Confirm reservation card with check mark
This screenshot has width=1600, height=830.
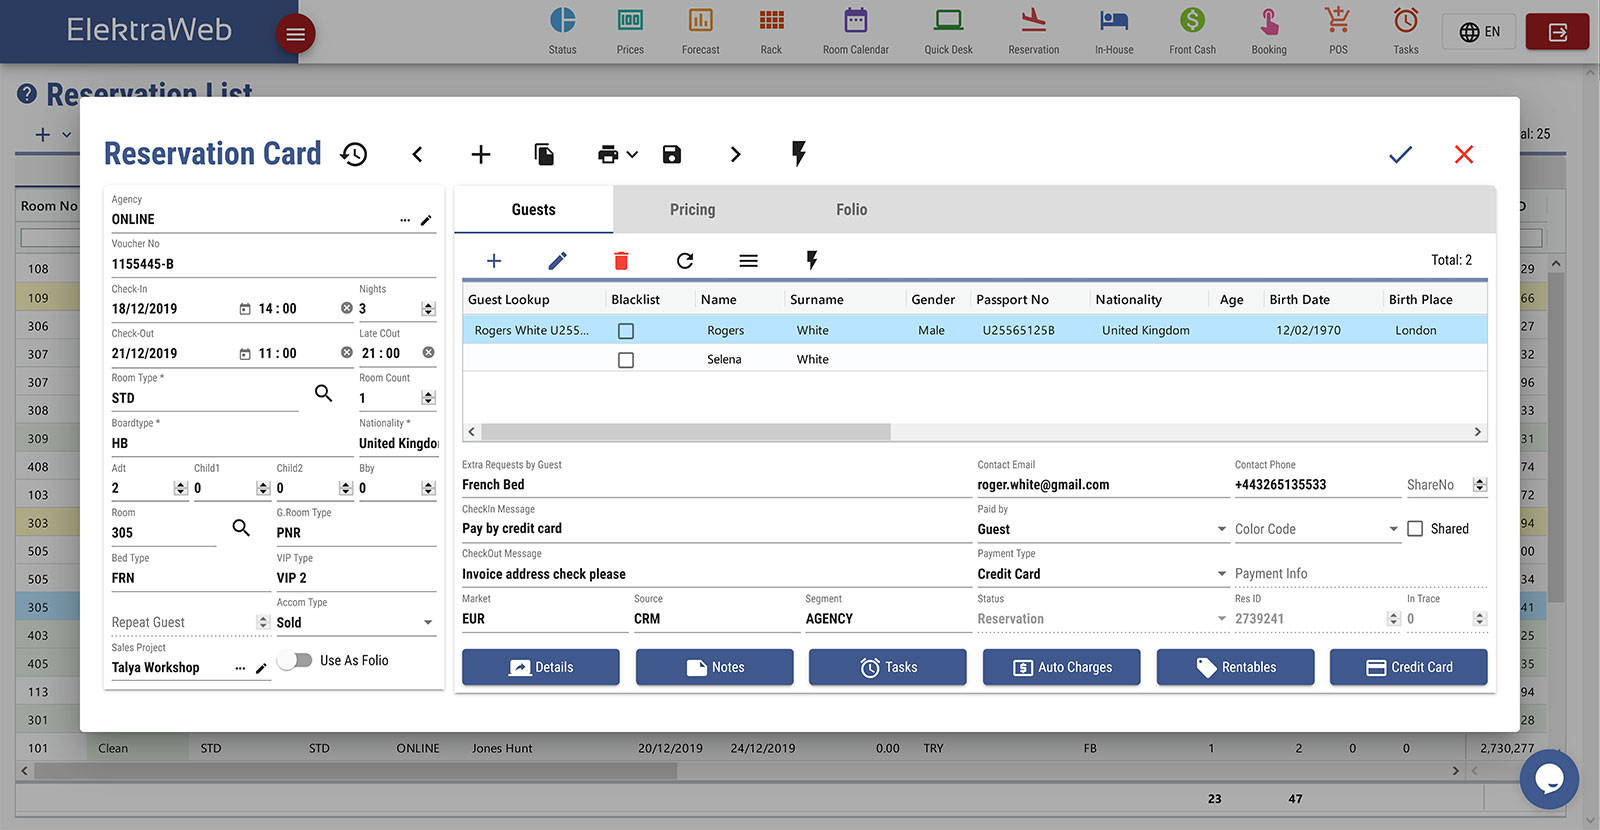coord(1400,154)
